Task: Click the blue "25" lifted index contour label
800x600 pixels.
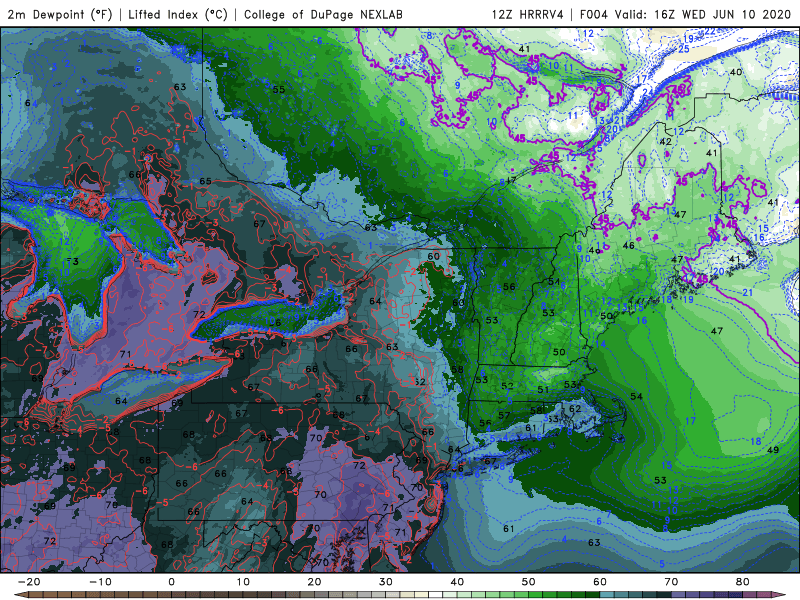Action: [684, 49]
